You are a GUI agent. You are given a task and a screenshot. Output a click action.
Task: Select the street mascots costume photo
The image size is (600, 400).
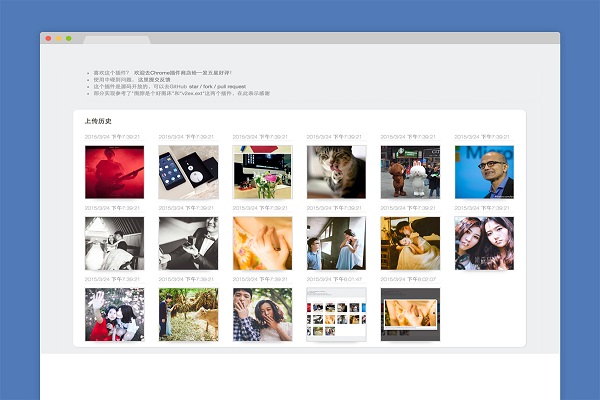click(410, 172)
